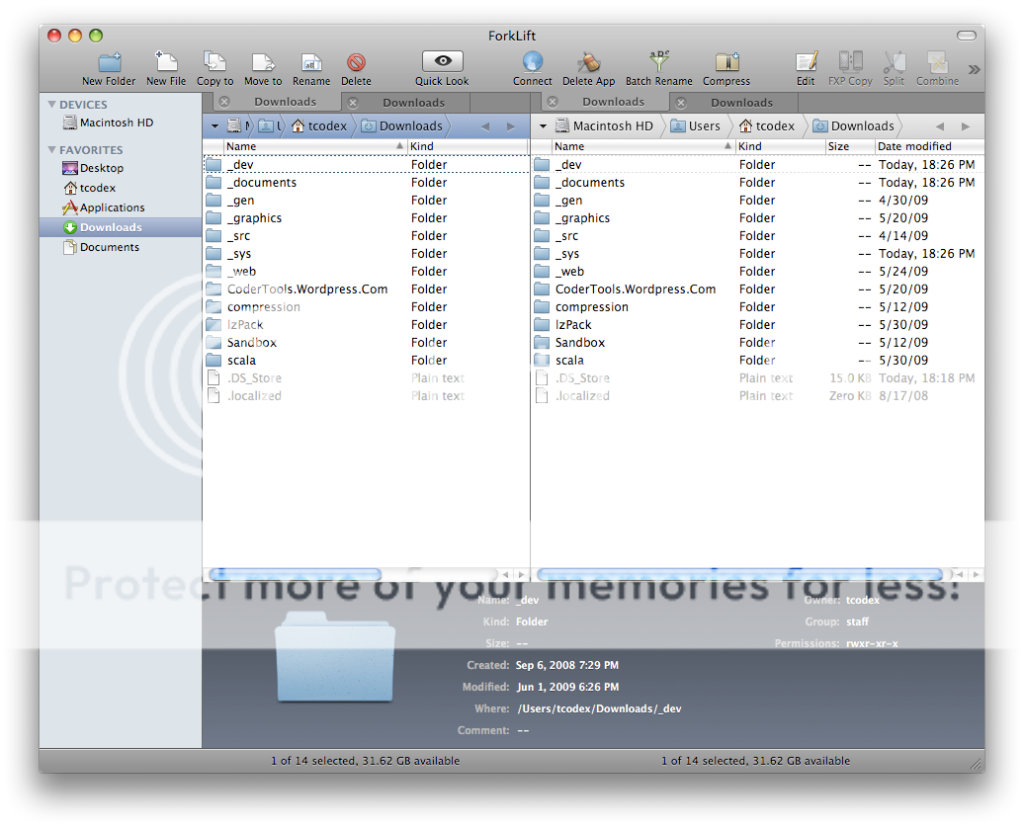Select _documents folder in the left pane

(366, 182)
